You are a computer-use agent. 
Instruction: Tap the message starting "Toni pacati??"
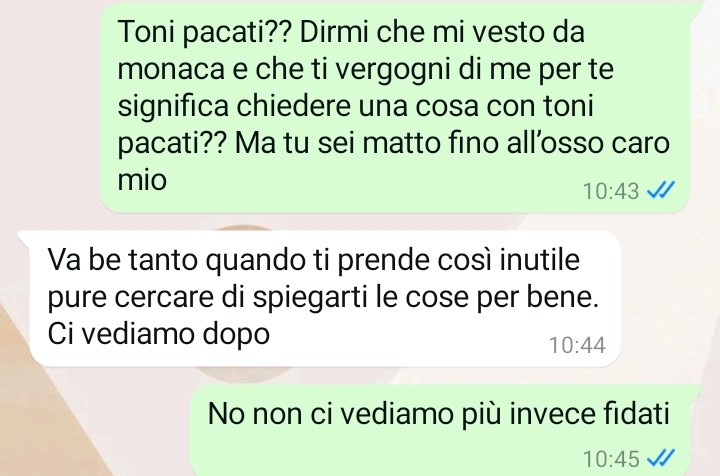tap(395, 106)
